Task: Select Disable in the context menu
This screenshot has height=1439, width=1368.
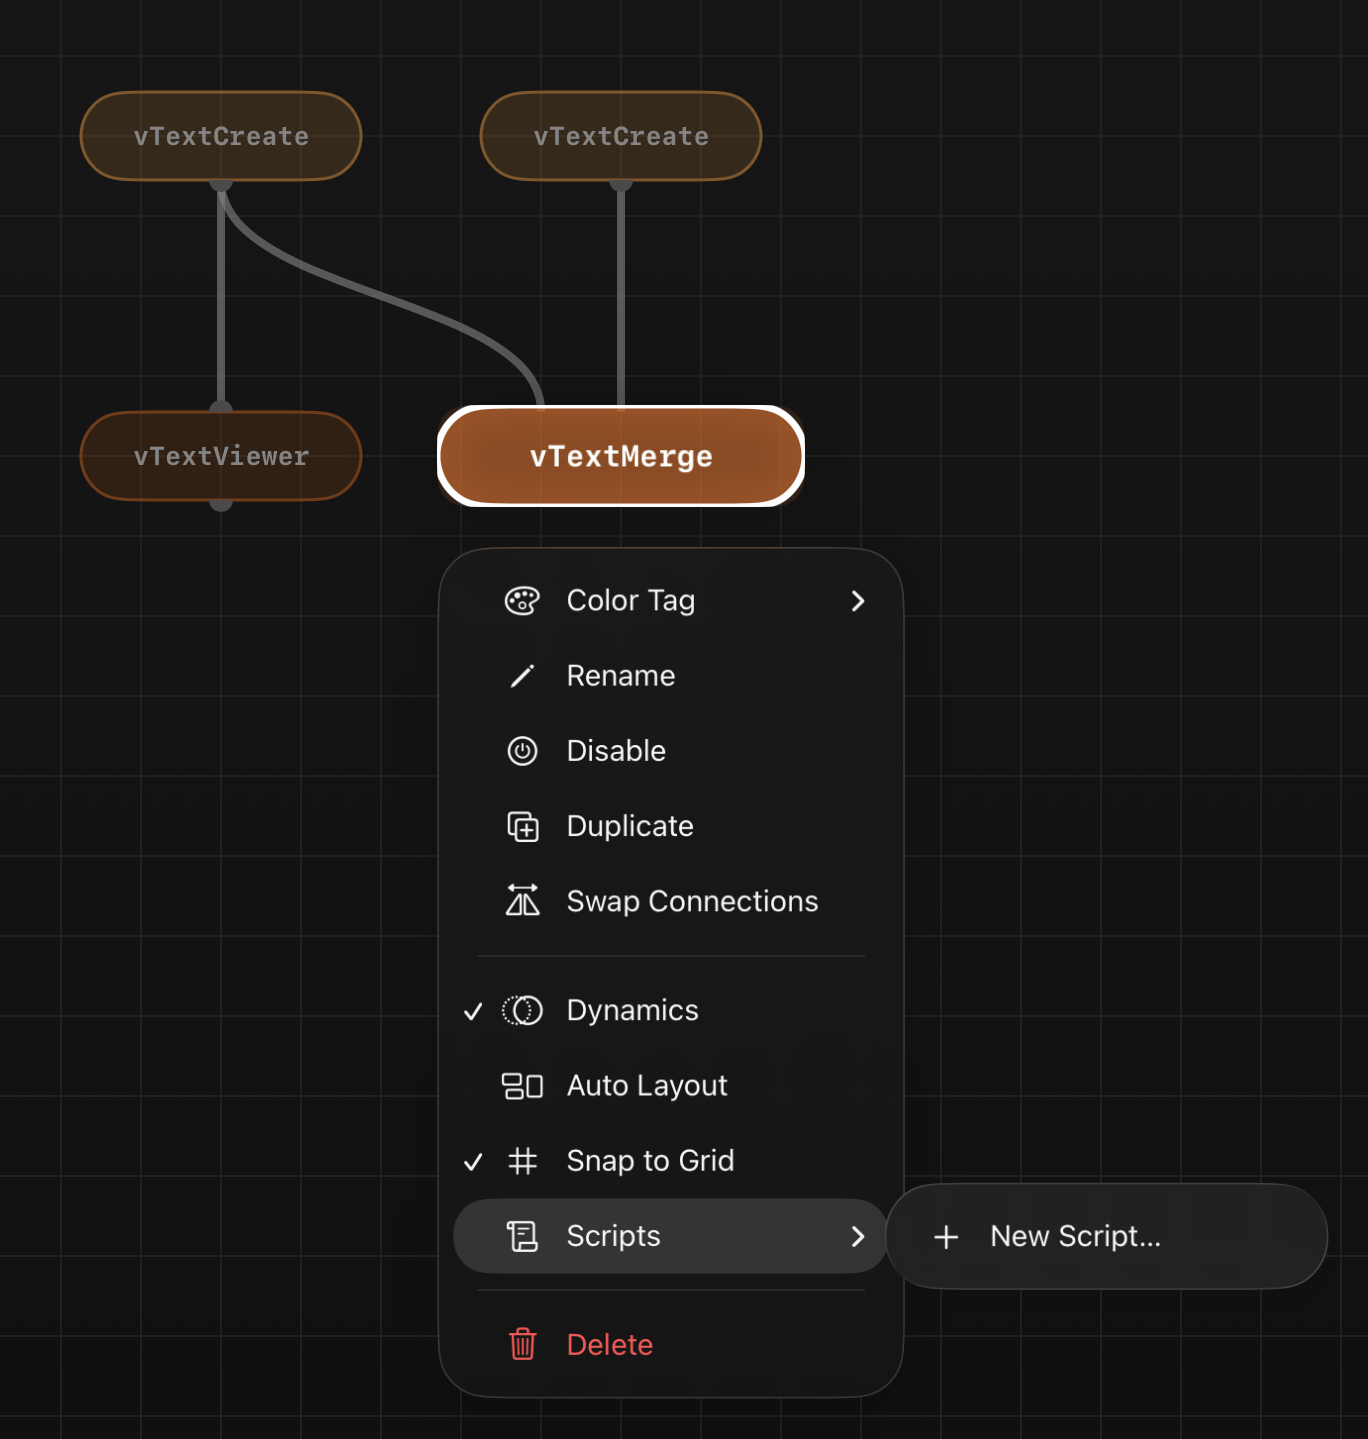Action: (671, 751)
